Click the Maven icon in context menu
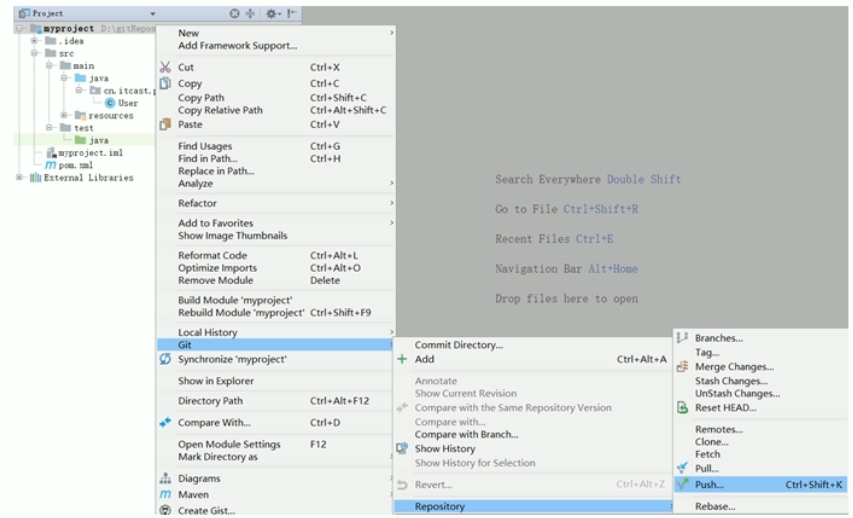 click(165, 494)
